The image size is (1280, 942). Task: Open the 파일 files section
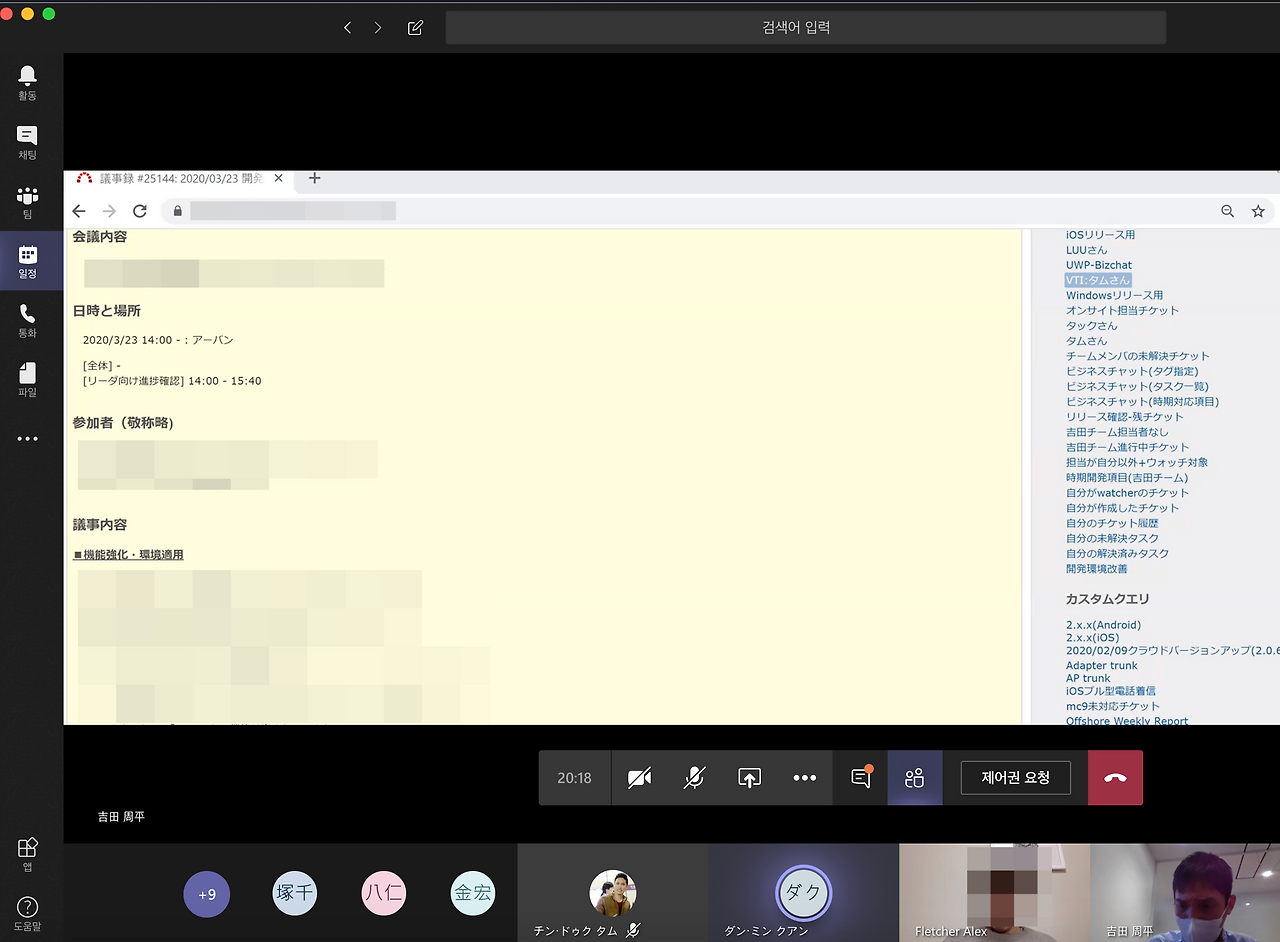point(27,380)
